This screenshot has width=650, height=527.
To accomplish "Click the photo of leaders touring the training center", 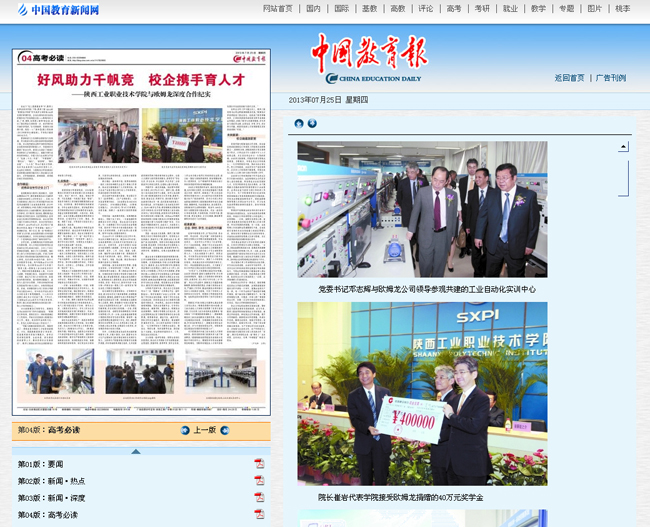I will pos(421,209).
